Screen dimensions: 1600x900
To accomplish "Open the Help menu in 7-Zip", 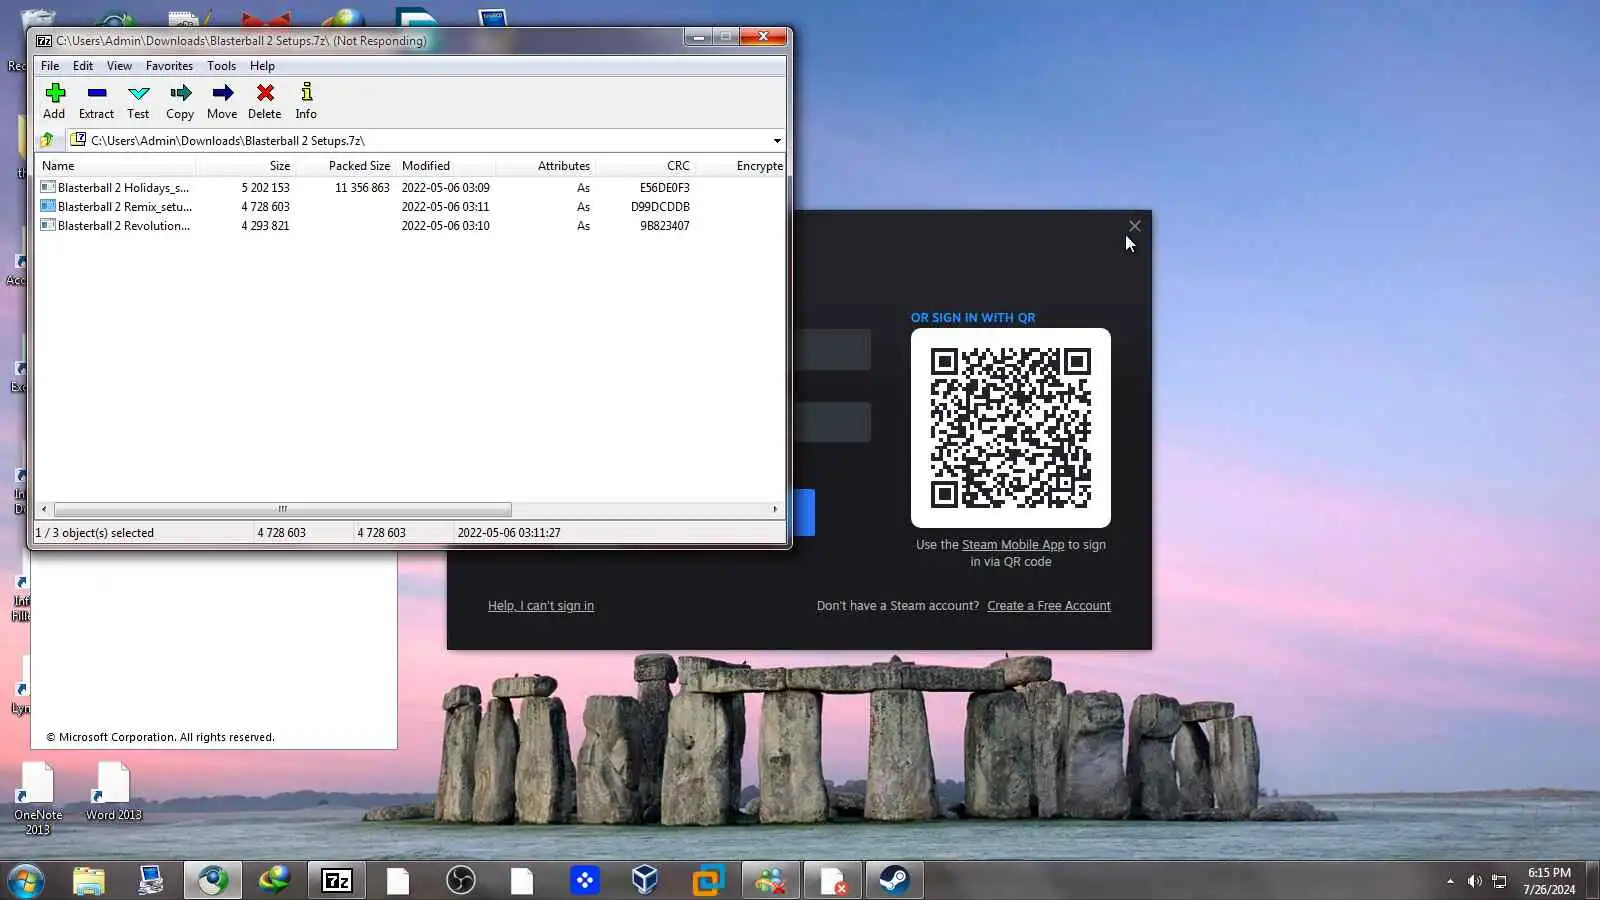I will click(262, 66).
